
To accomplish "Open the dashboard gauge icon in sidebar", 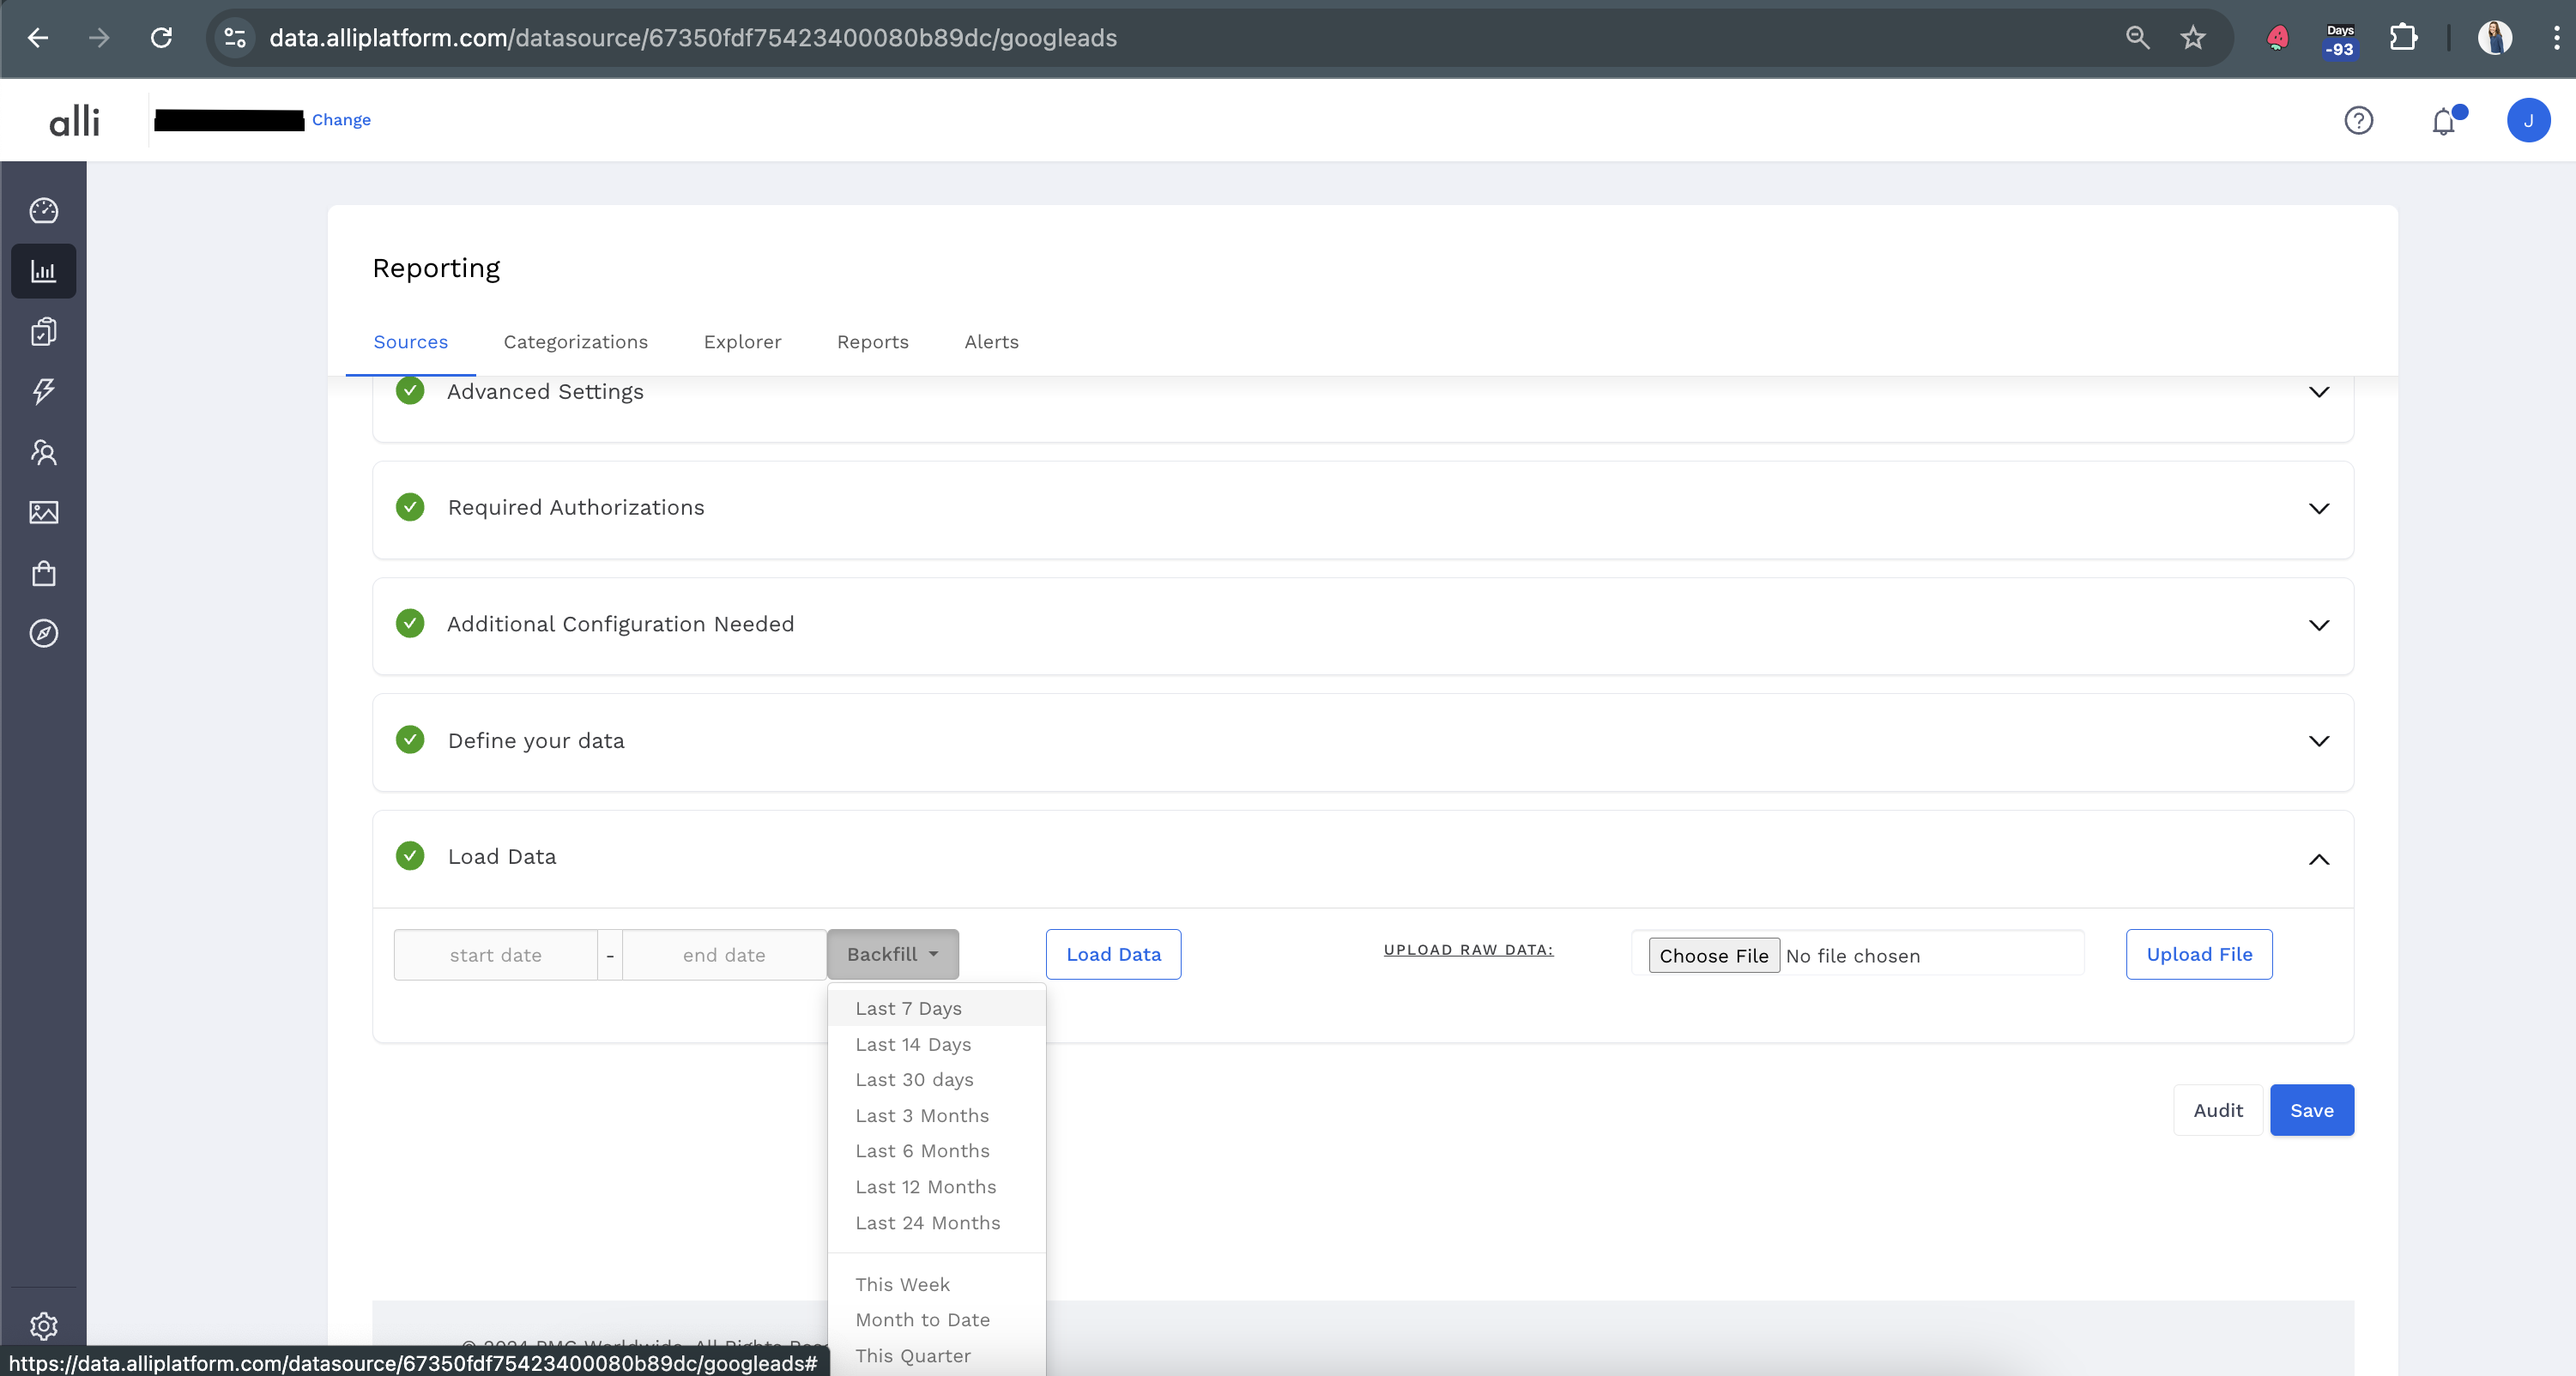I will click(x=43, y=210).
